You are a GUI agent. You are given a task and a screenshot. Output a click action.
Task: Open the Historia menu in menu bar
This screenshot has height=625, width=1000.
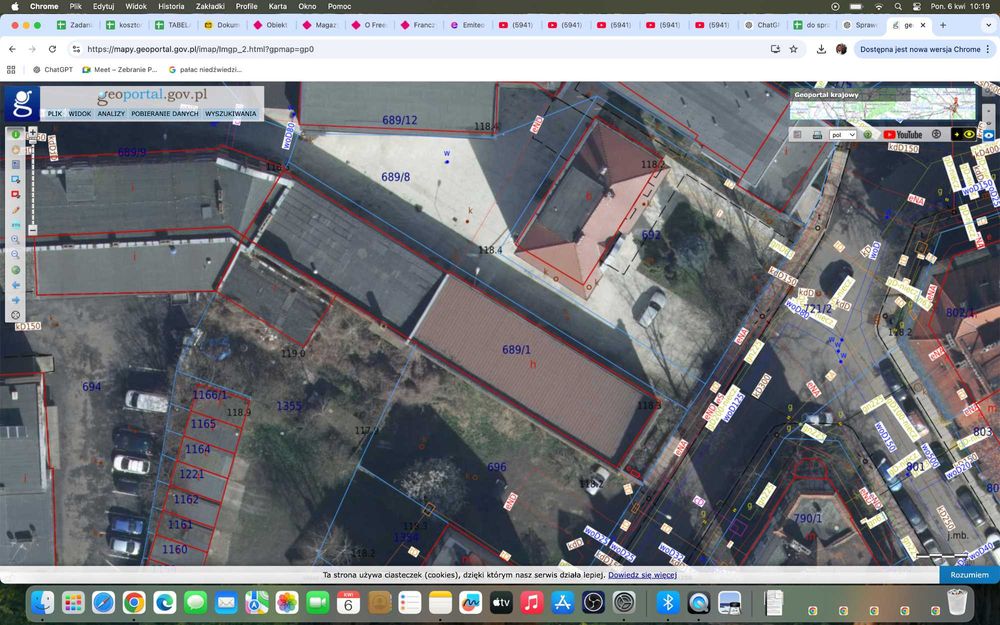[171, 6]
